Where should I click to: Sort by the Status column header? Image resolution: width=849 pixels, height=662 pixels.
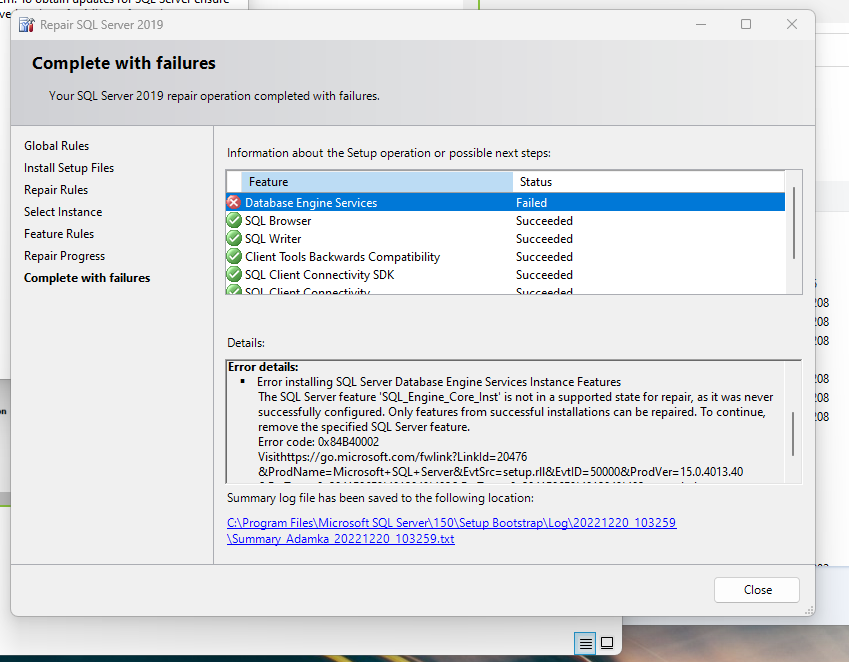pyautogui.click(x=649, y=182)
